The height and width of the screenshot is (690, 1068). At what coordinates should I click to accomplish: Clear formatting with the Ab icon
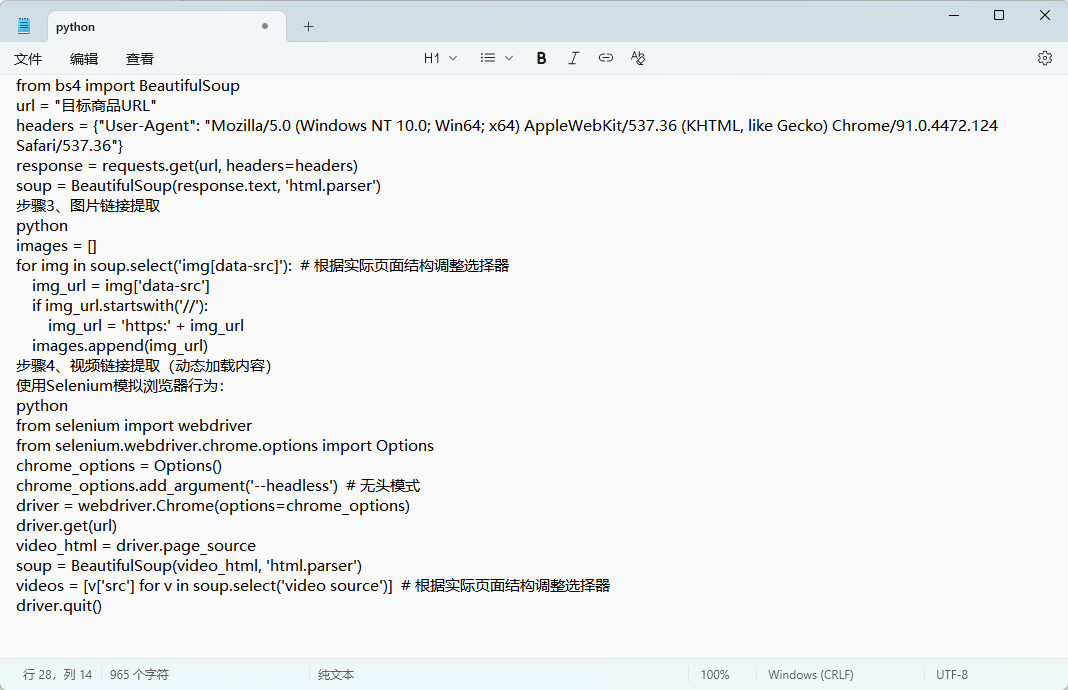638,58
